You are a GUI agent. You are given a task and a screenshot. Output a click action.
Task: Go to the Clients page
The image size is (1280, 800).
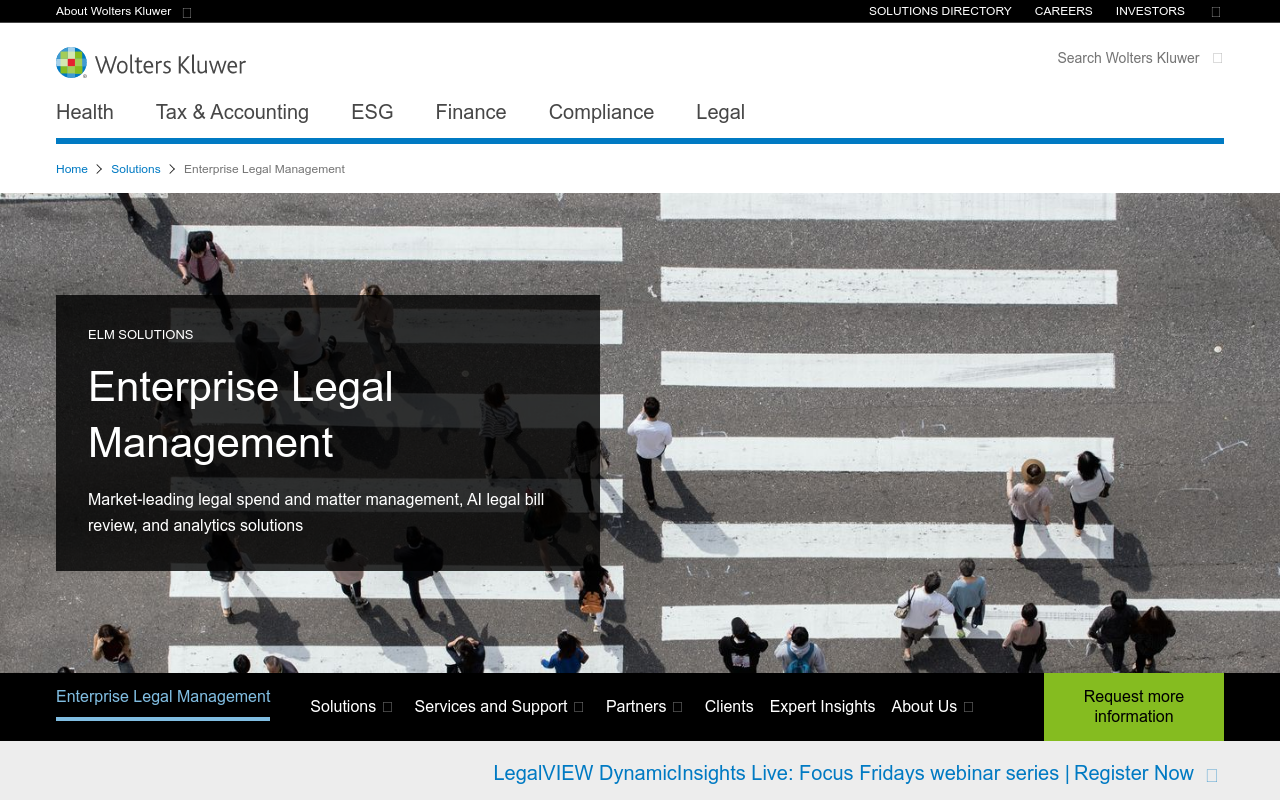point(729,706)
